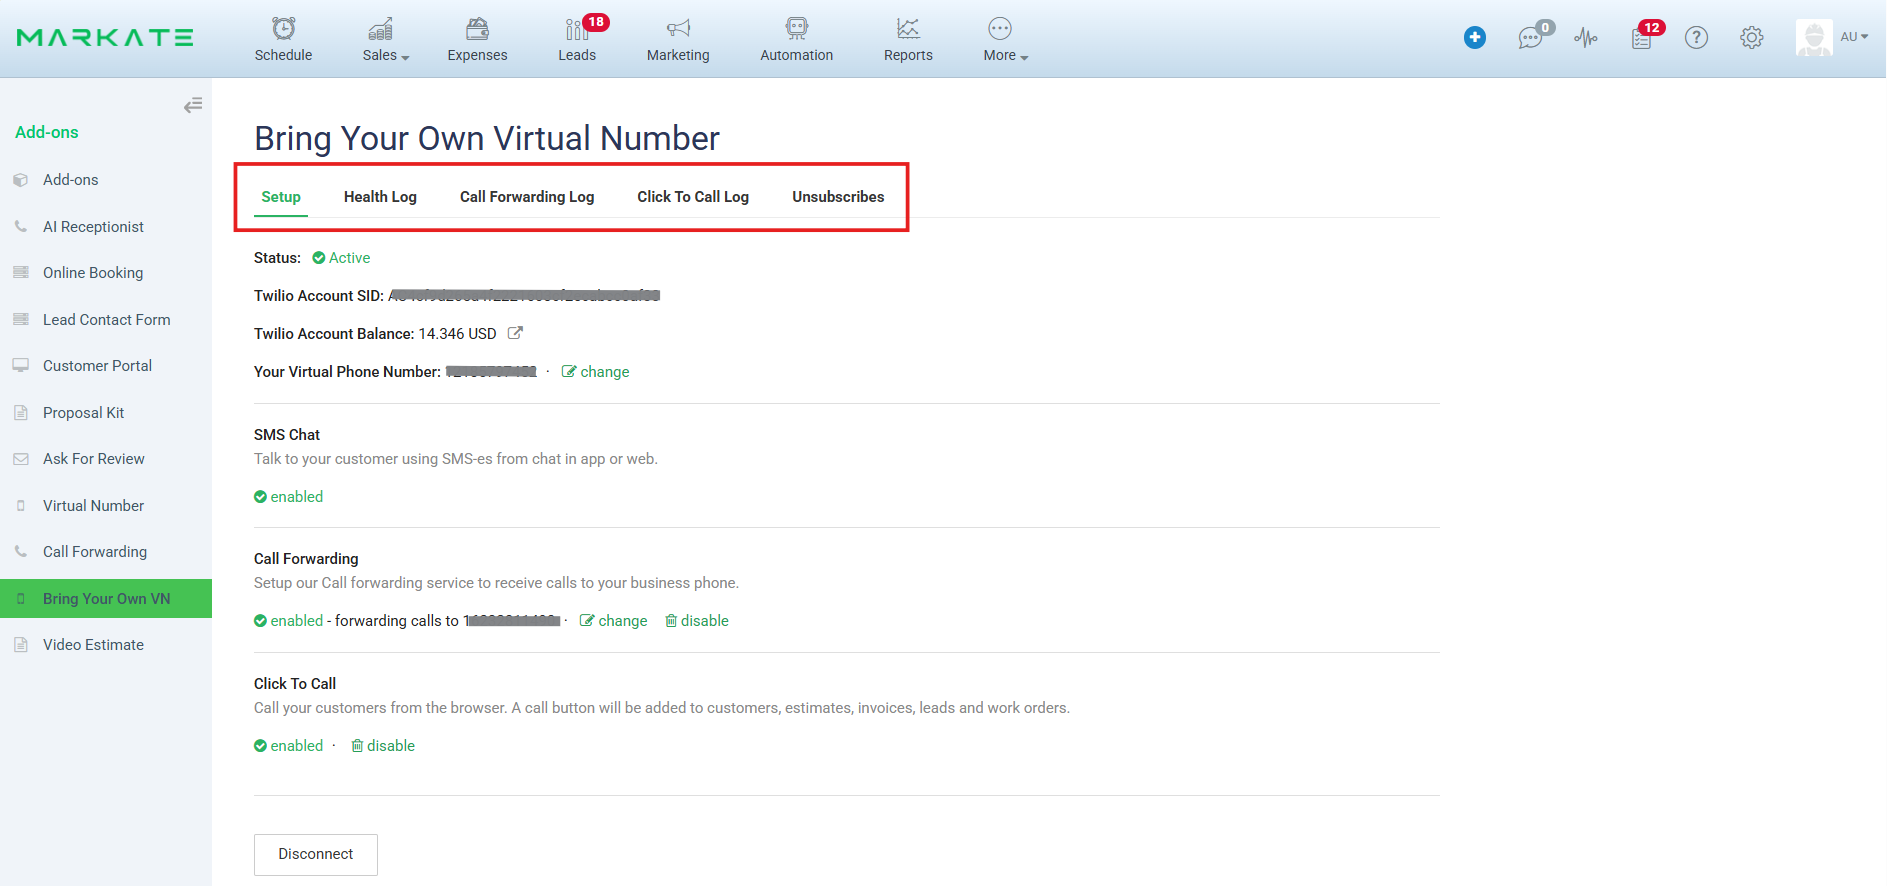Viewport: 1887px width, 886px height.
Task: Open the help question mark icon
Action: [1697, 38]
